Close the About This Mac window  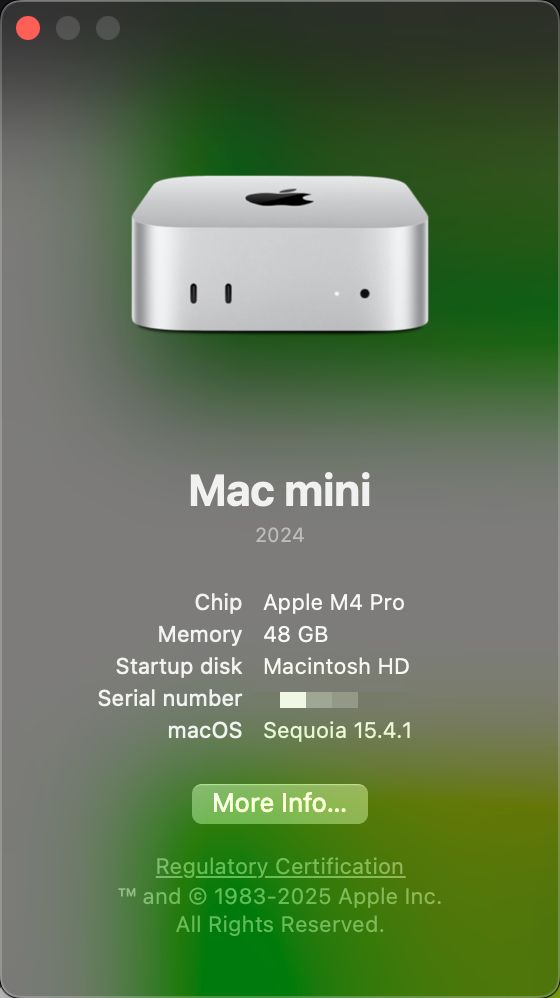[x=28, y=28]
